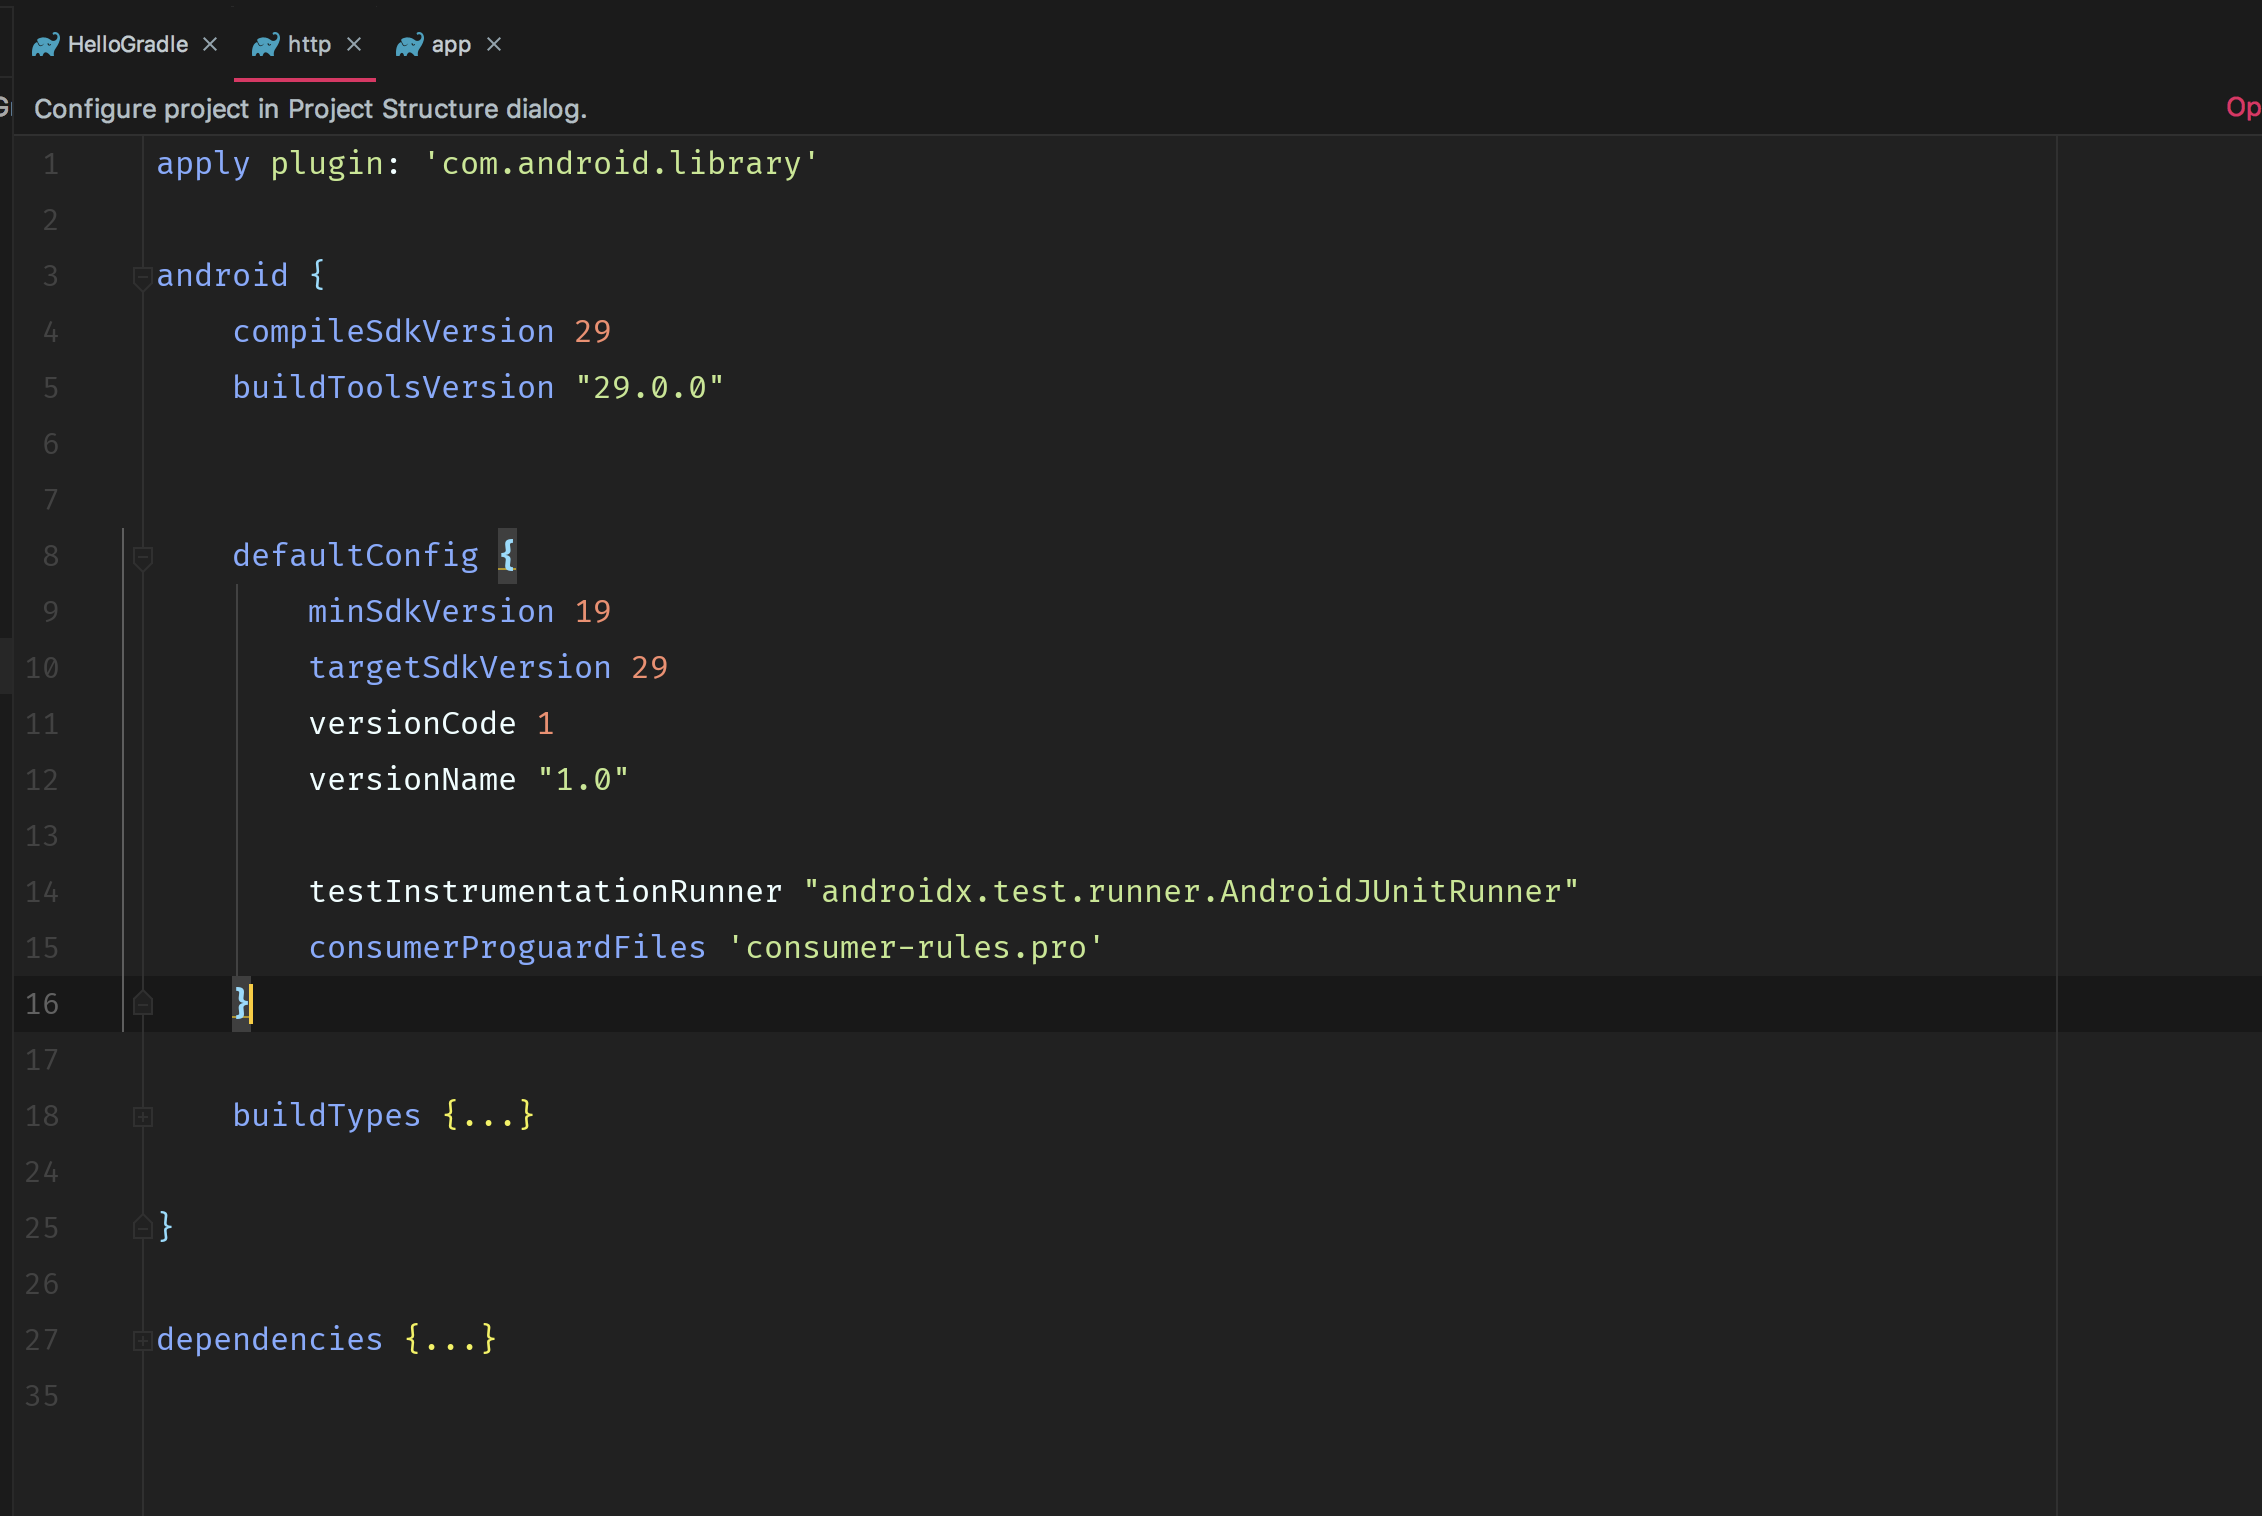Click the folded {...} placeholder after buildTypes
Viewport: 2262px width, 1516px height.
click(488, 1115)
